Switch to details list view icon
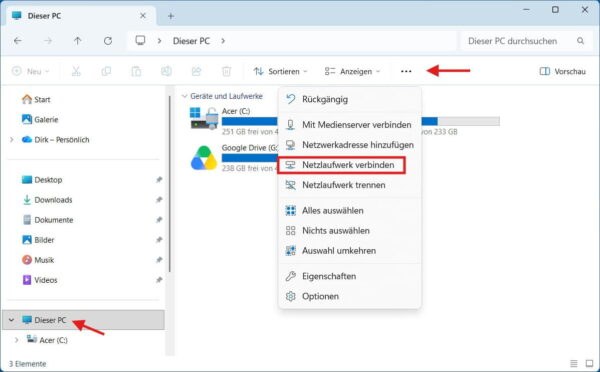 574,363
